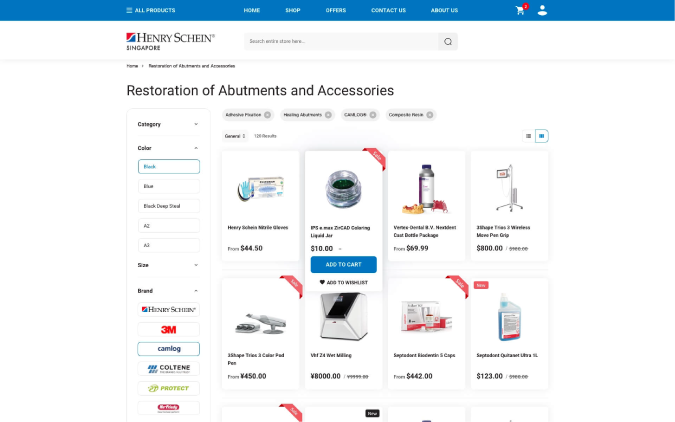Screen dimensions: 675x422
Task: Click the Home breadcrumb link
Action: click(x=132, y=66)
